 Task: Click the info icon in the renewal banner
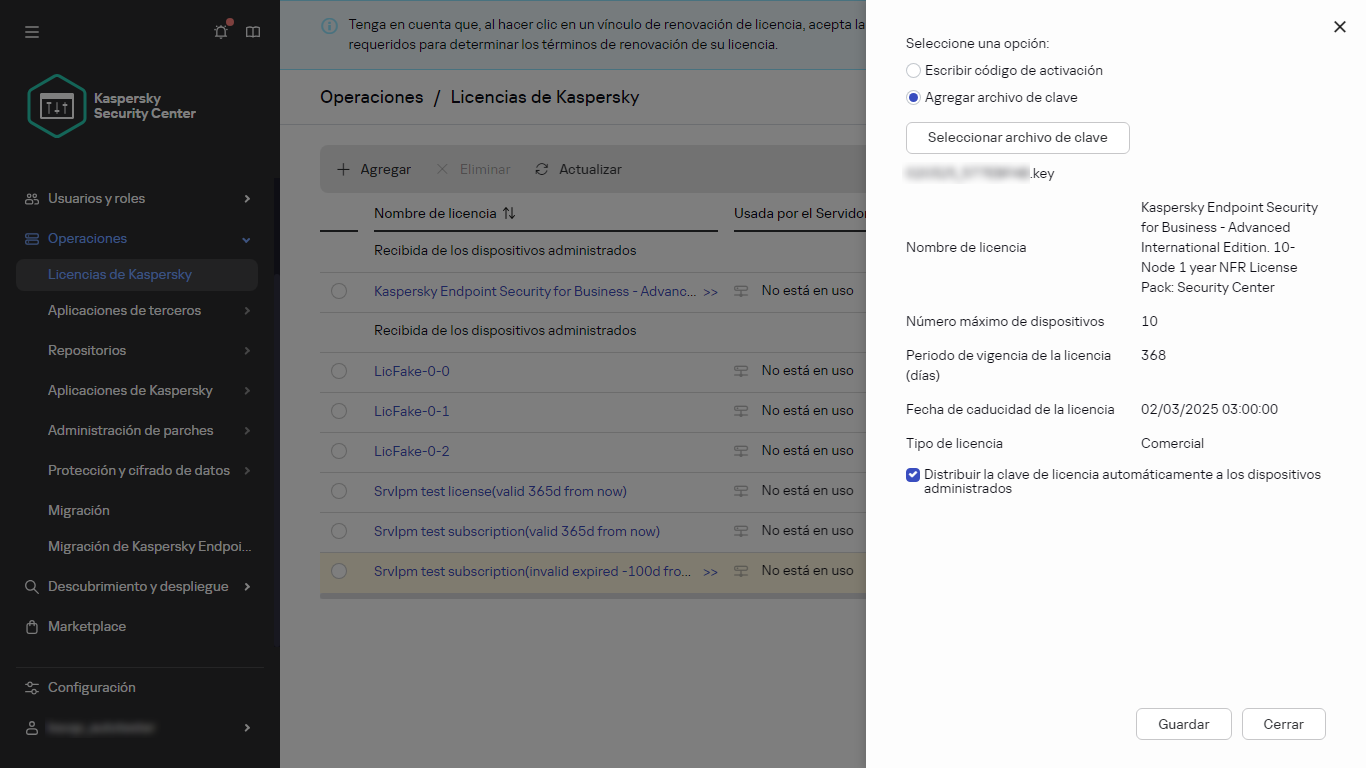point(329,25)
